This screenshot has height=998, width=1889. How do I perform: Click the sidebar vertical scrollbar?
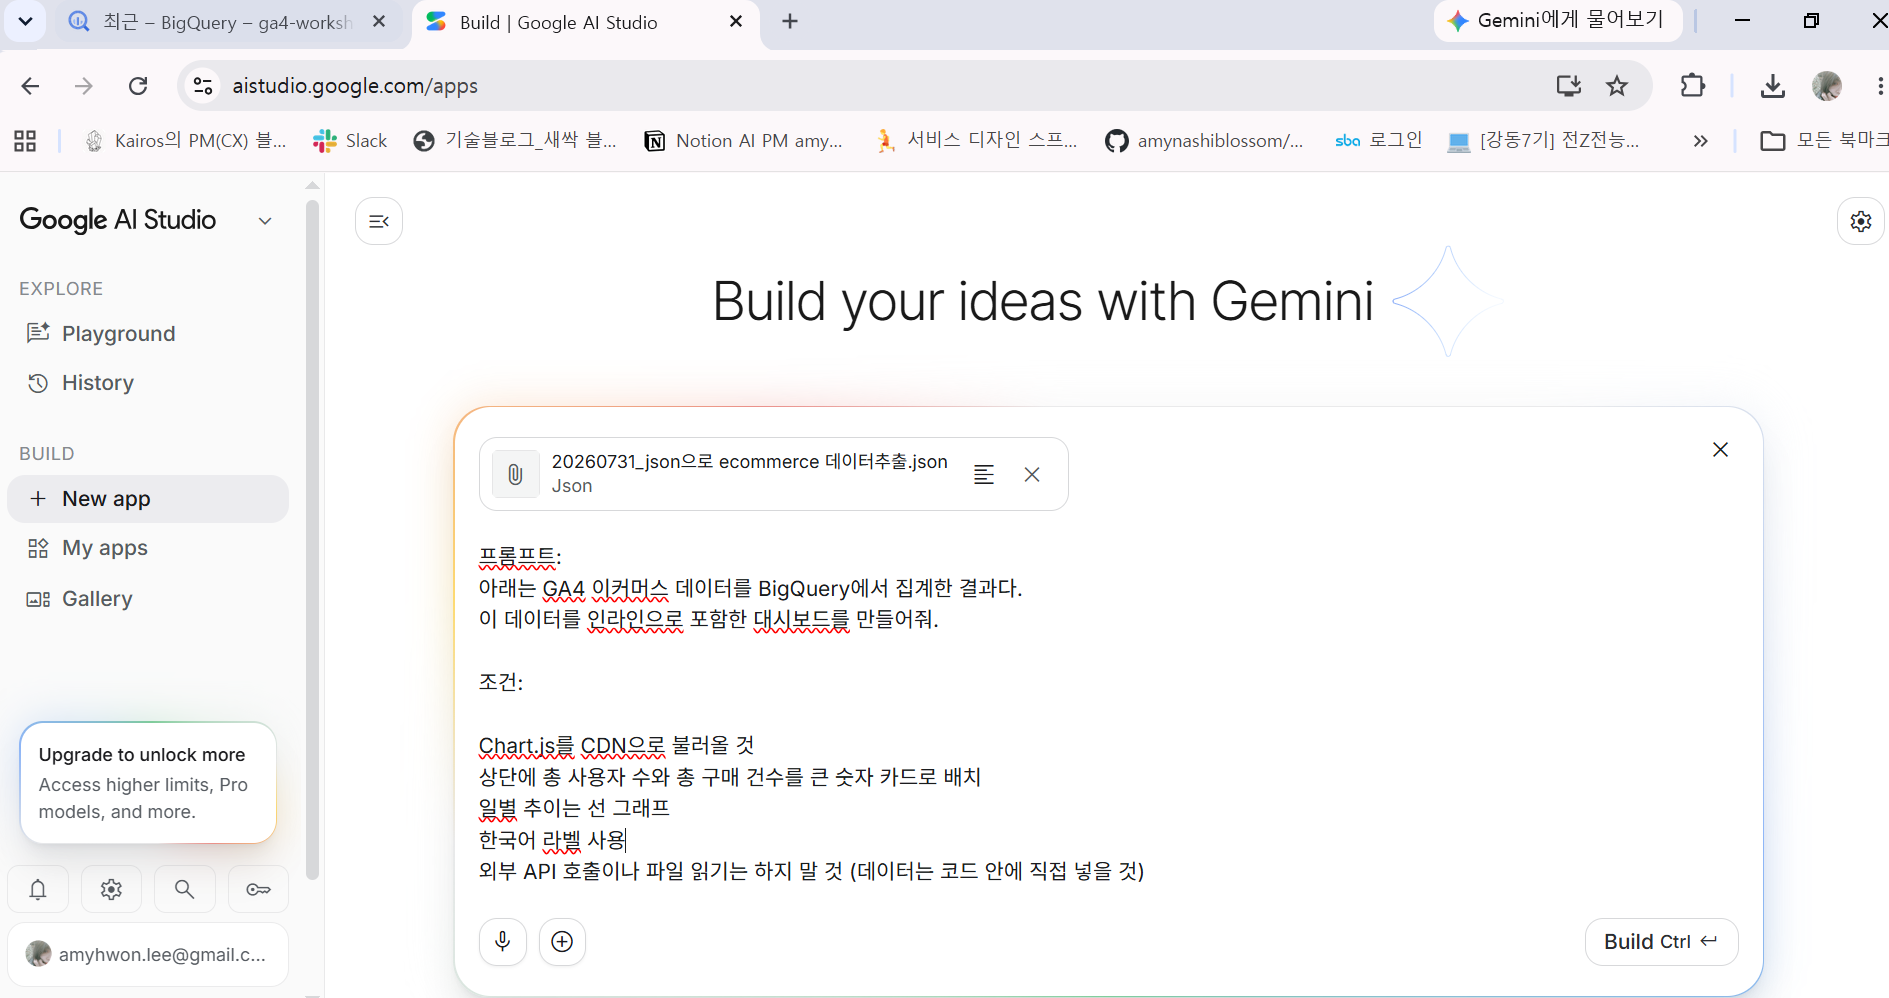pos(312,540)
